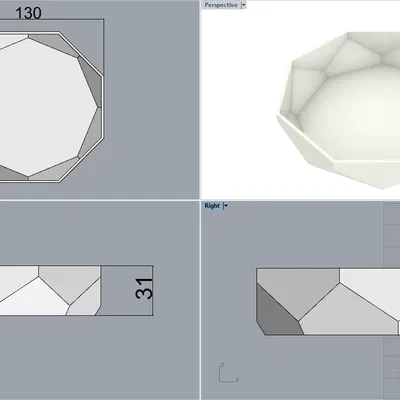This screenshot has width=400, height=400.
Task: Pick the lightest upper-right facet in Right view
Action: pyautogui.click(x=372, y=288)
